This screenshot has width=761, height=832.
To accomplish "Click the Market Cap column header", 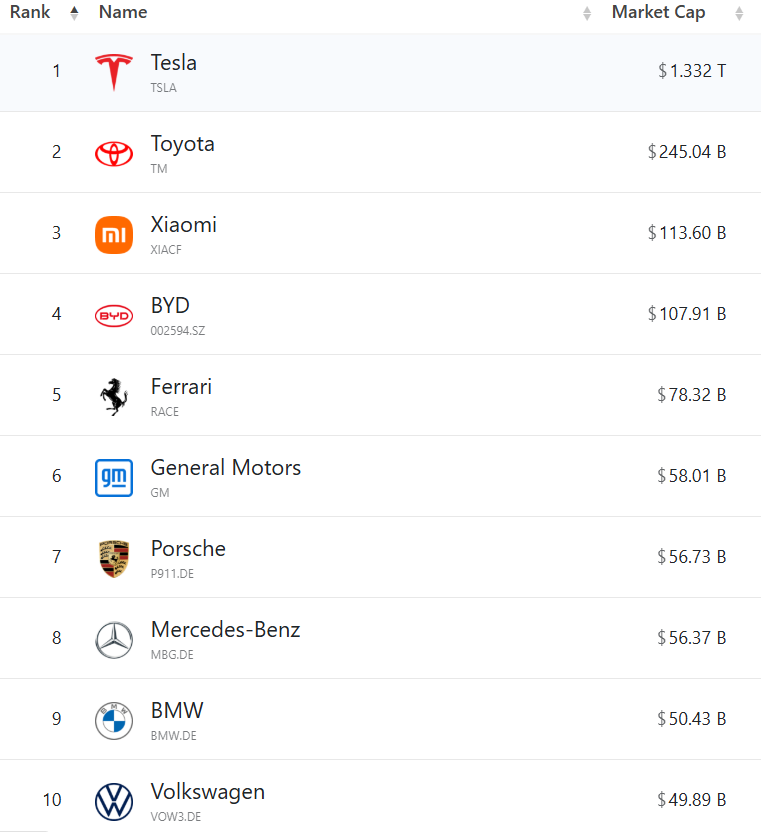I will tap(658, 12).
